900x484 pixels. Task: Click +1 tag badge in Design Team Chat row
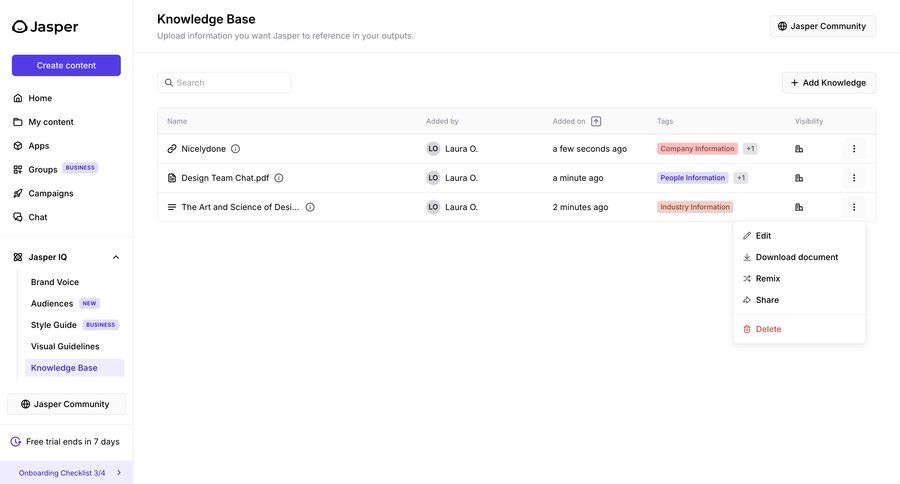[x=740, y=178]
